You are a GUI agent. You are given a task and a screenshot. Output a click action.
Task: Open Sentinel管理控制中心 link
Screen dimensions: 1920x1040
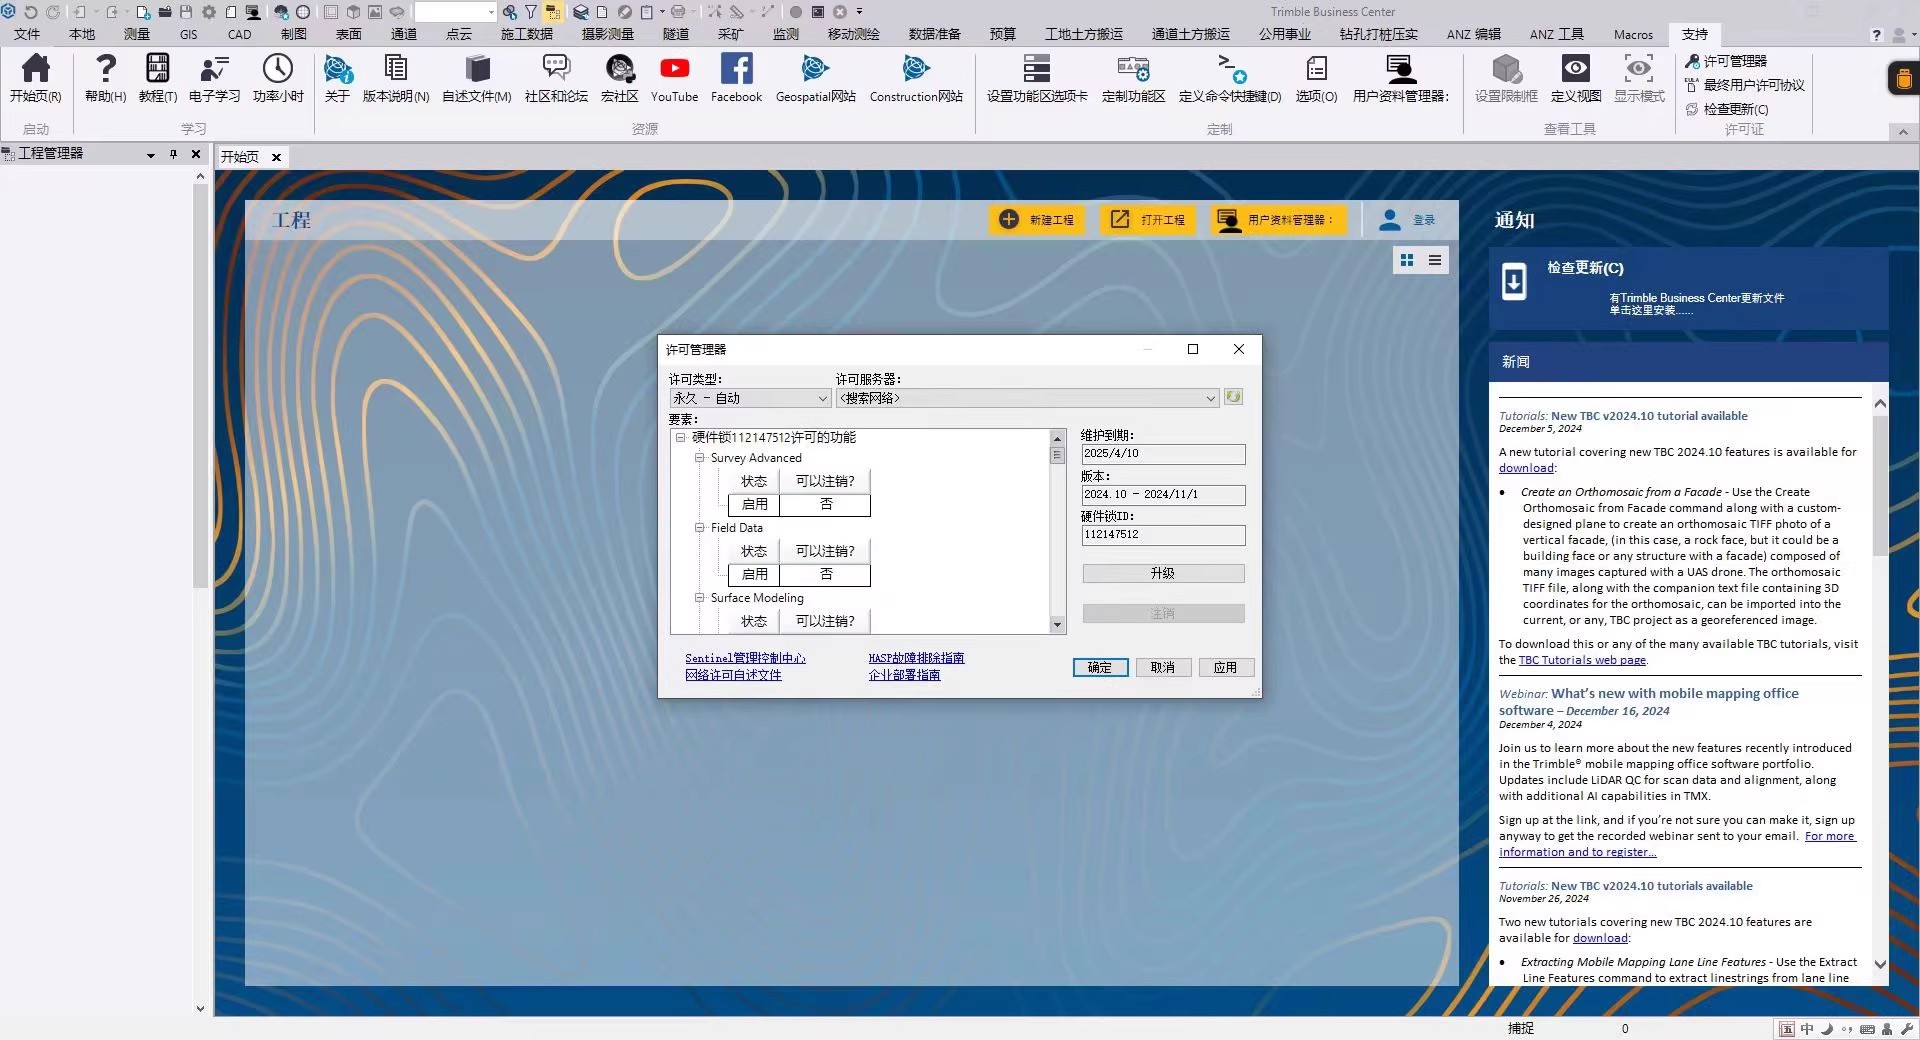[x=745, y=658]
